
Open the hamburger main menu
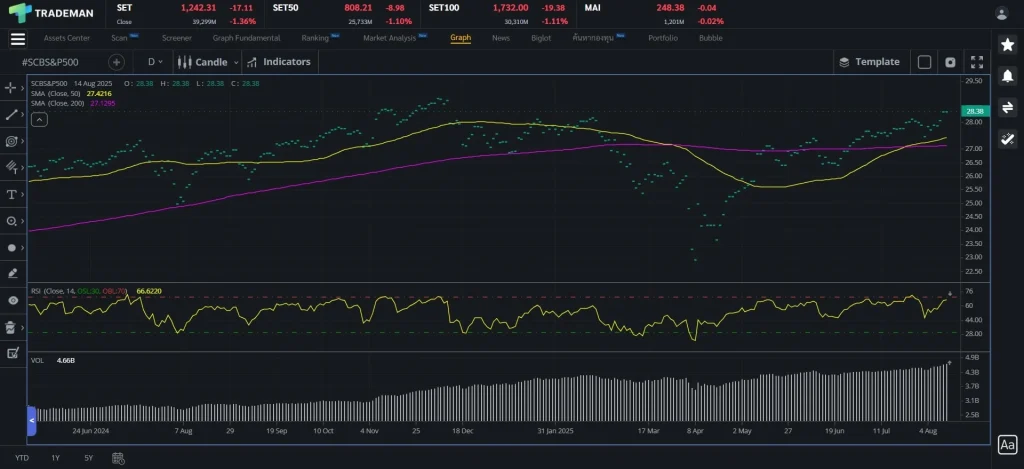[17, 39]
